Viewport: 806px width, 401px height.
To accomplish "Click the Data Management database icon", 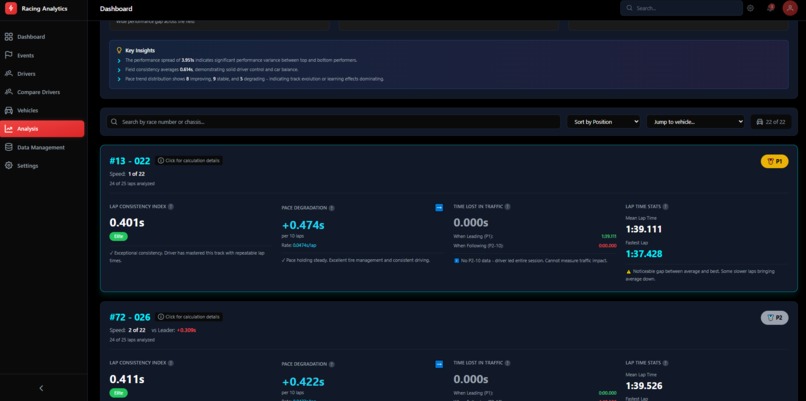I will point(8,148).
